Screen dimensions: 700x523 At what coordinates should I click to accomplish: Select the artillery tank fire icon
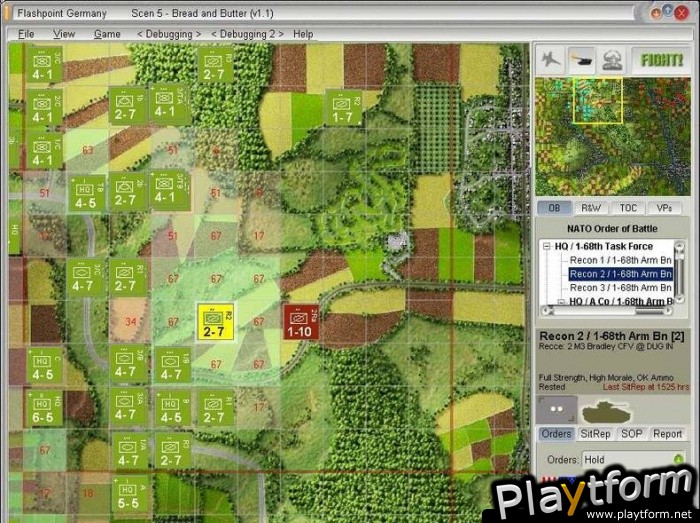coord(581,59)
